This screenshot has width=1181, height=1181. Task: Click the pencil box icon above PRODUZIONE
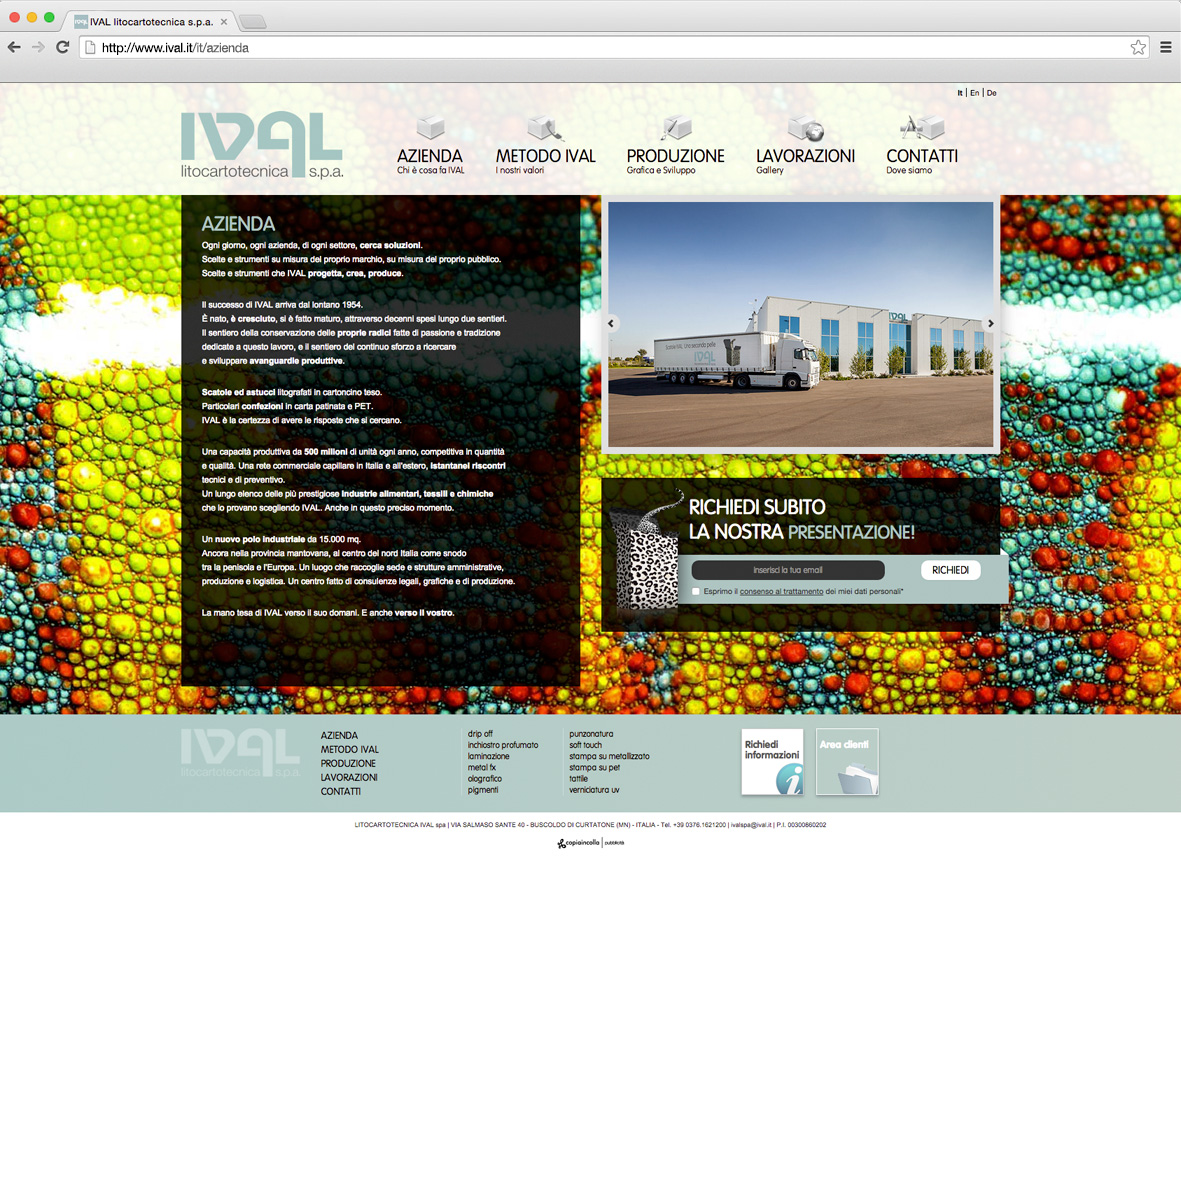pyautogui.click(x=676, y=127)
